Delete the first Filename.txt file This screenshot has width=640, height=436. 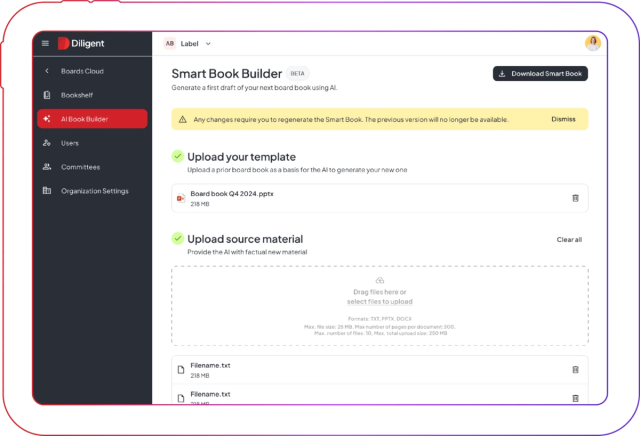coord(575,369)
